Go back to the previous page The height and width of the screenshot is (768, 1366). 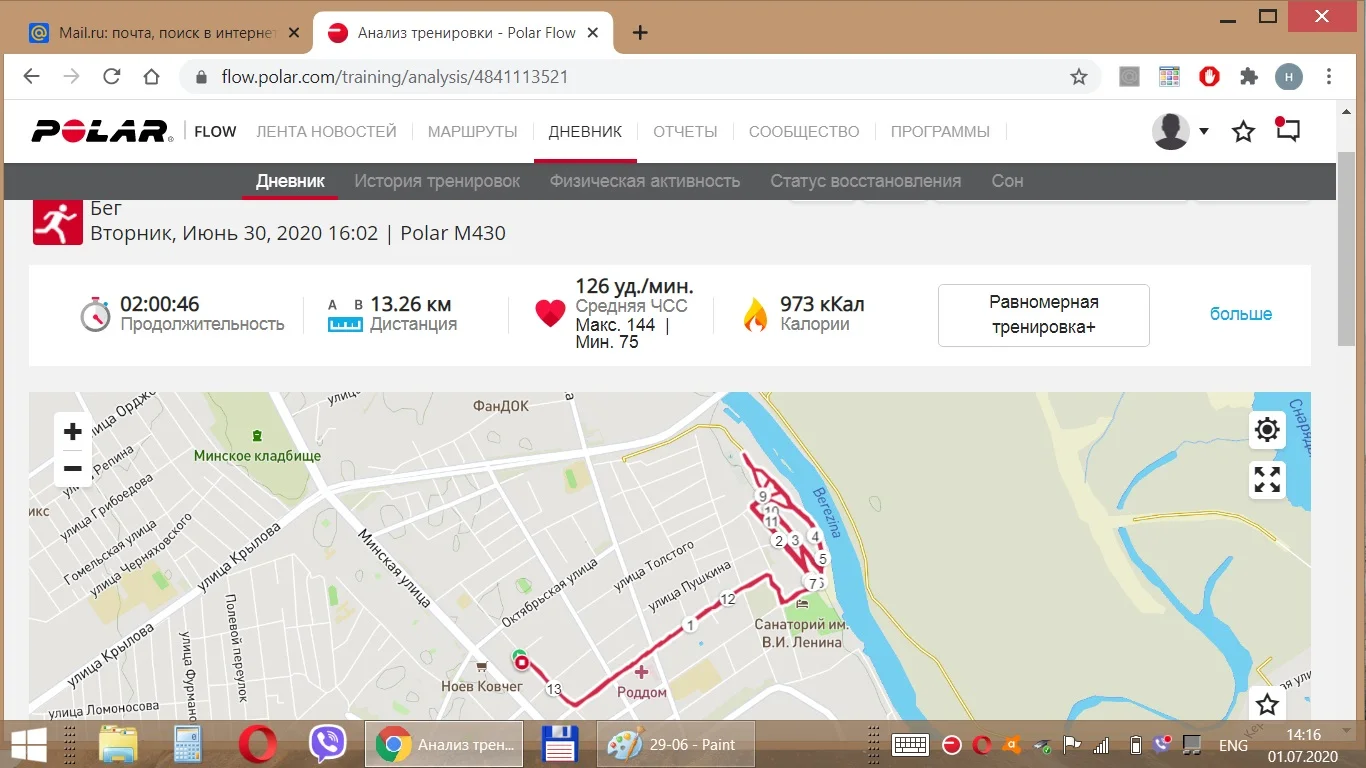click(x=32, y=76)
